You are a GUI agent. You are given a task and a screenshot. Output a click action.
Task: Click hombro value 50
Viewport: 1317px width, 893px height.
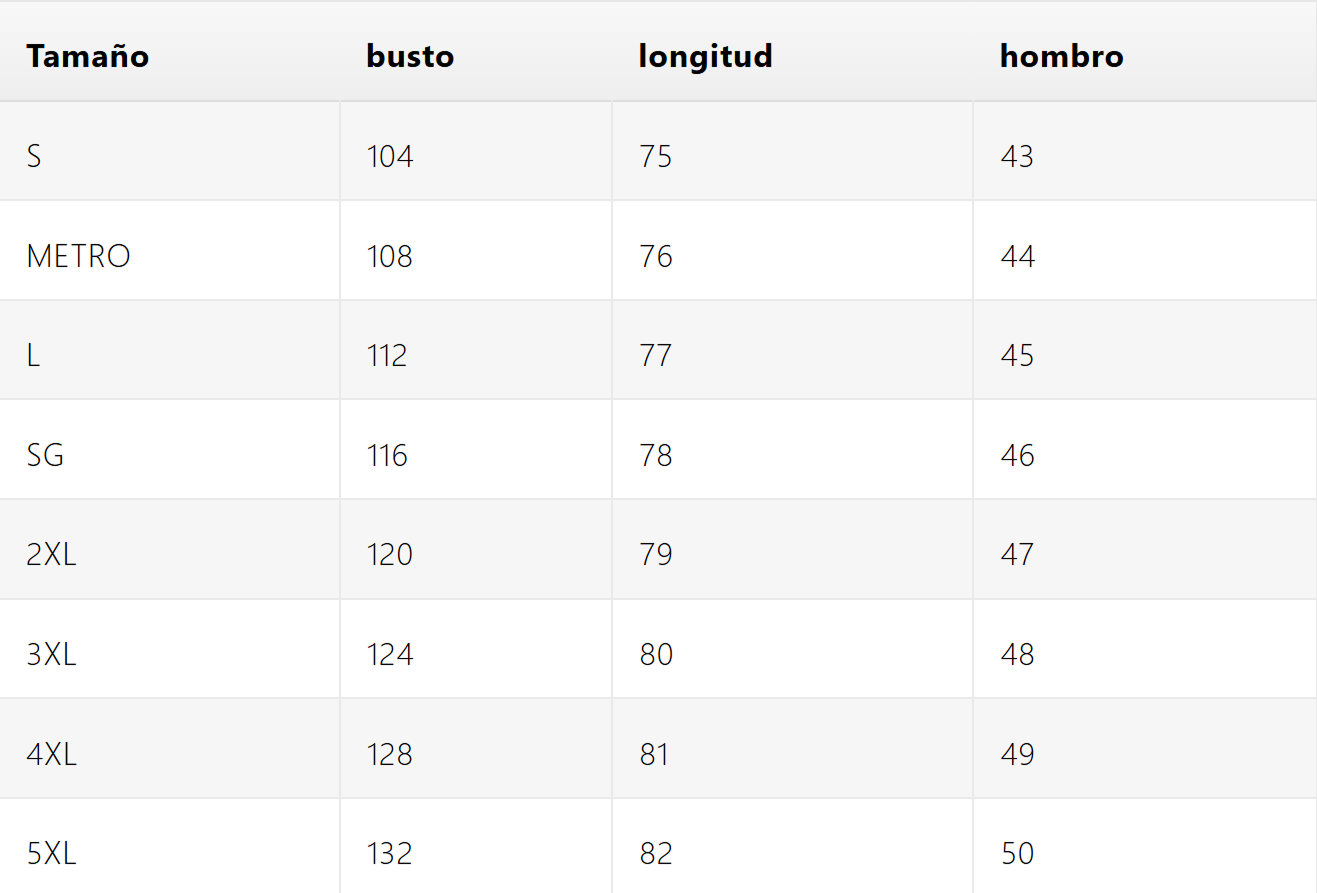pos(1017,854)
